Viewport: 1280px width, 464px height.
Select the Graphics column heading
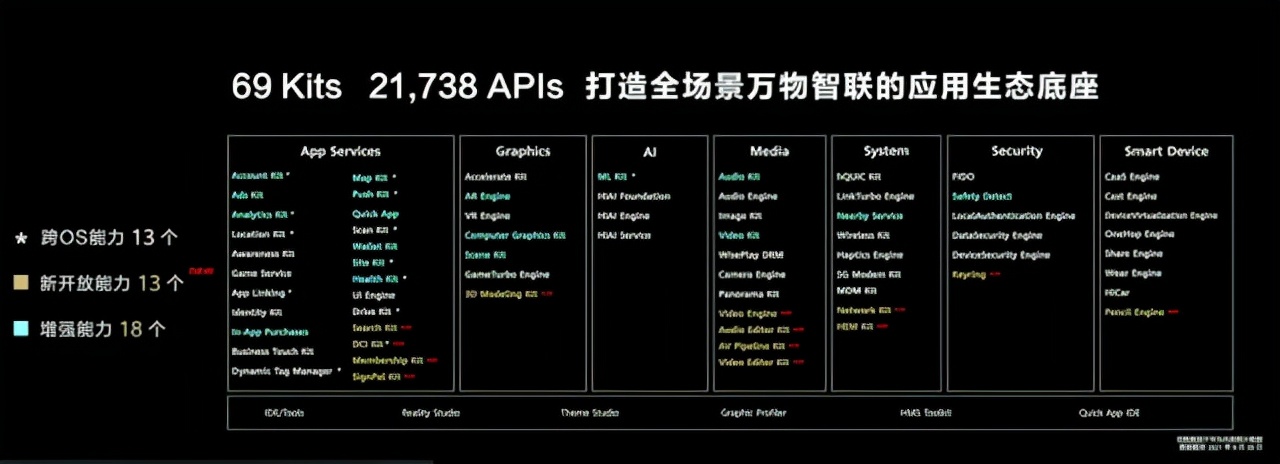523,152
